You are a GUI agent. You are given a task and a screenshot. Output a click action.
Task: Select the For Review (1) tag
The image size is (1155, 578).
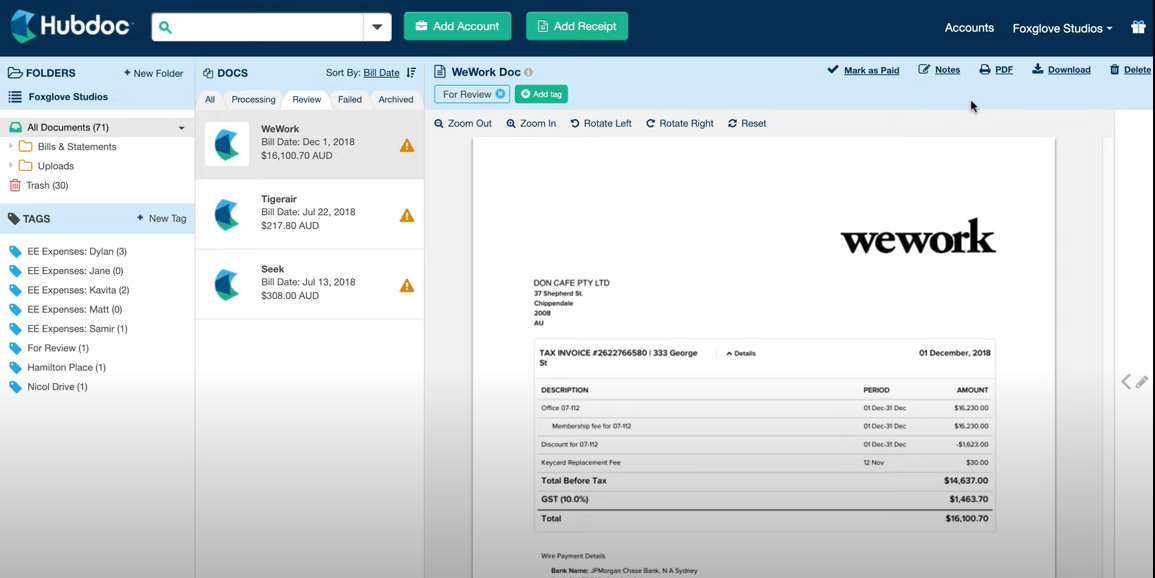57,348
